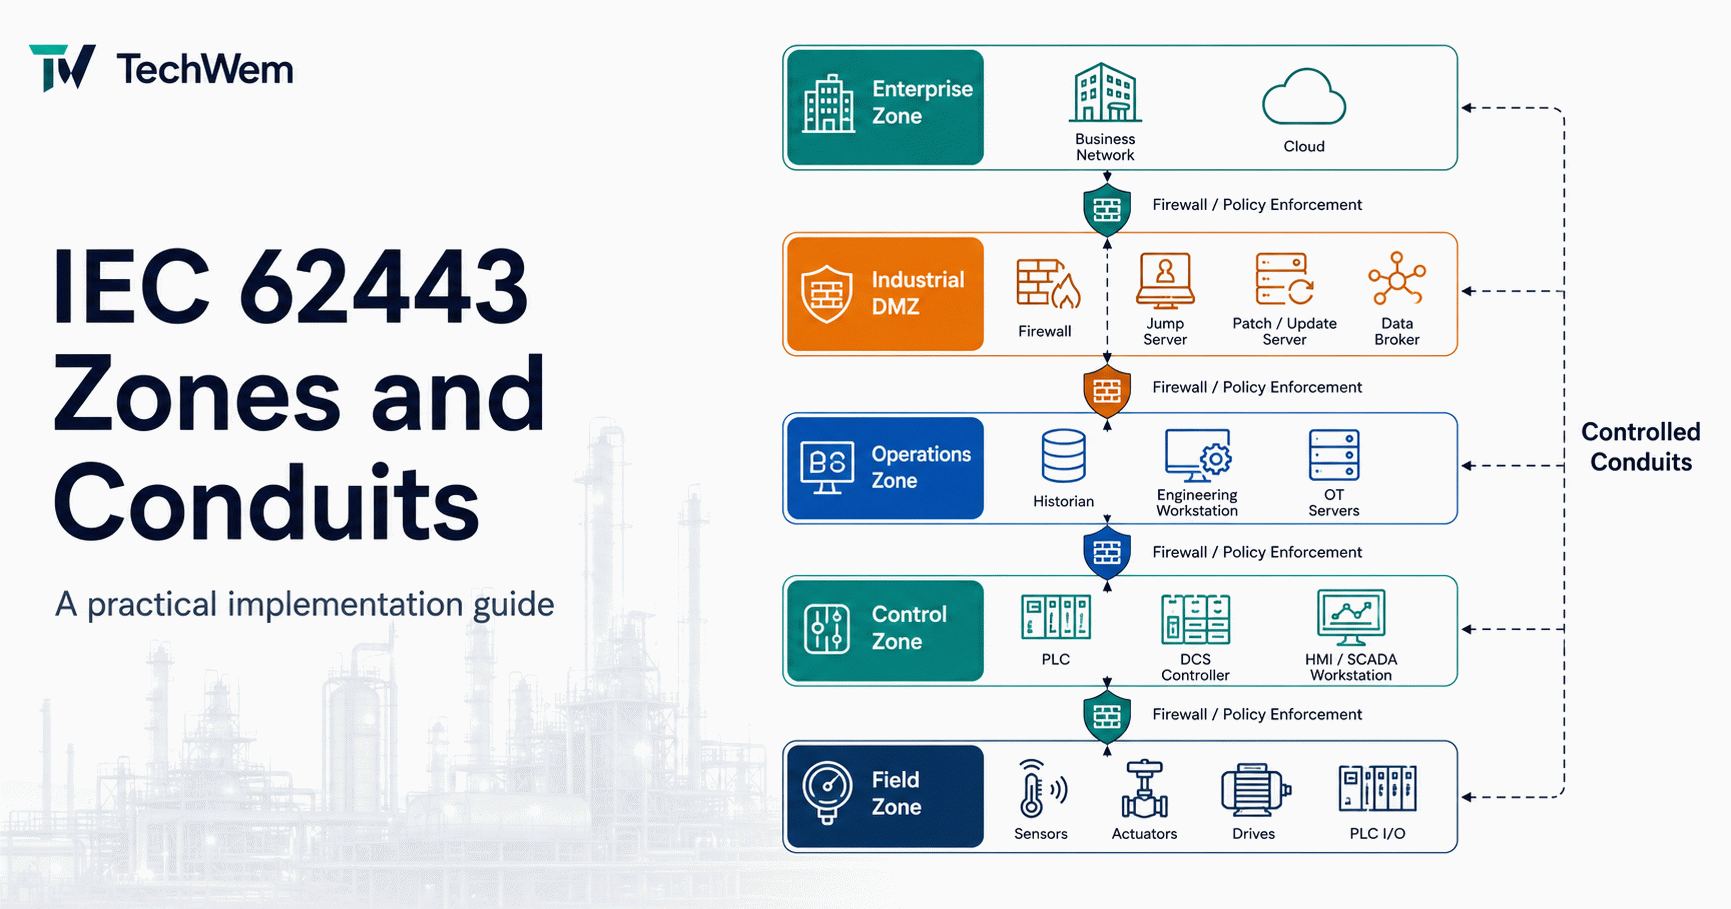
Task: Select the Enterprise Zone label block
Action: tap(885, 107)
